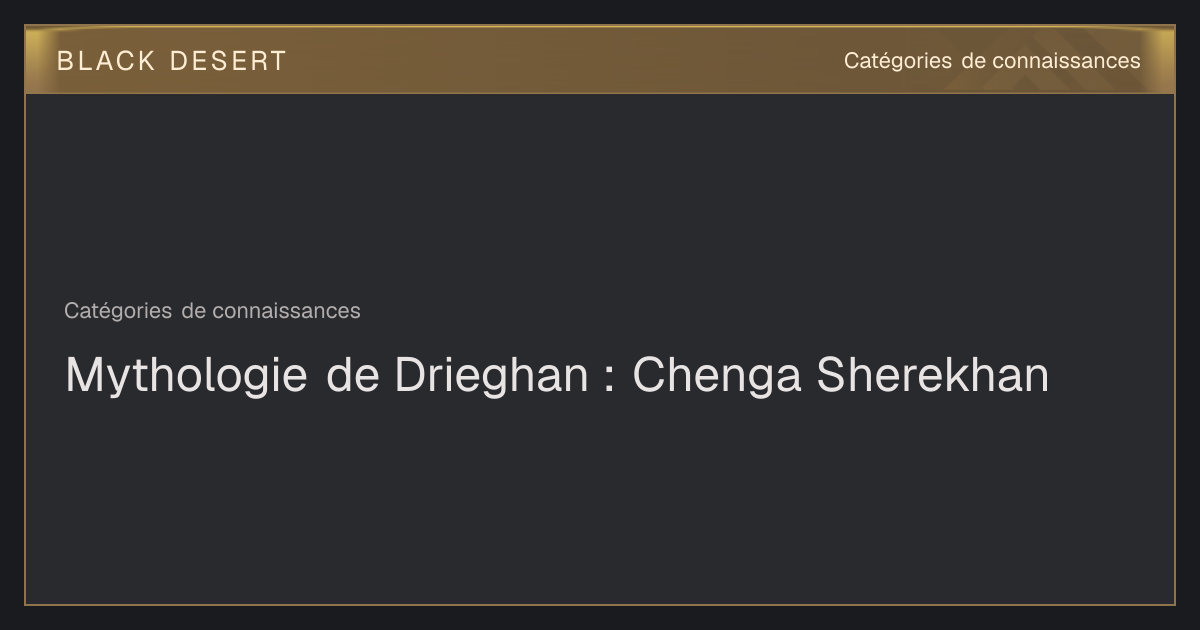Click the empty golden header banner center

[560, 60]
